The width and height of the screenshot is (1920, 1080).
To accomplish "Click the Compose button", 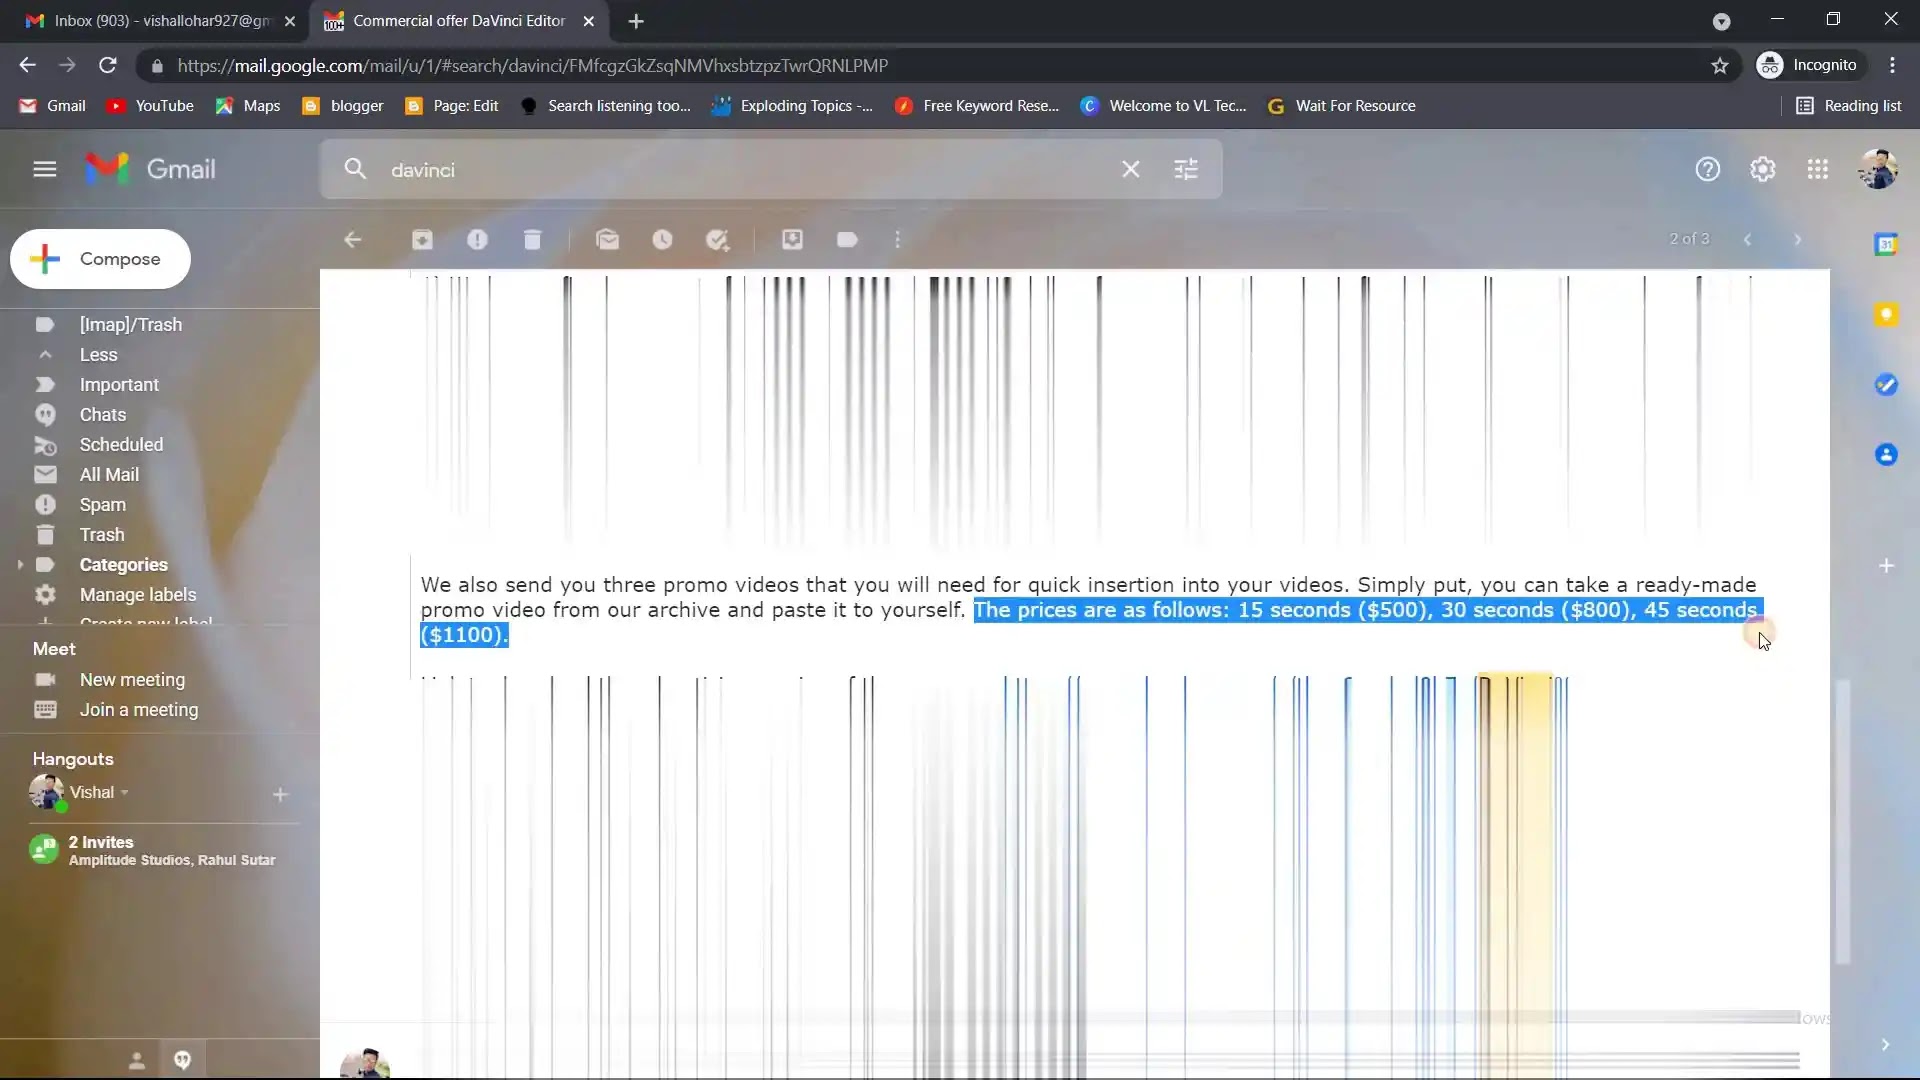I will click(100, 259).
